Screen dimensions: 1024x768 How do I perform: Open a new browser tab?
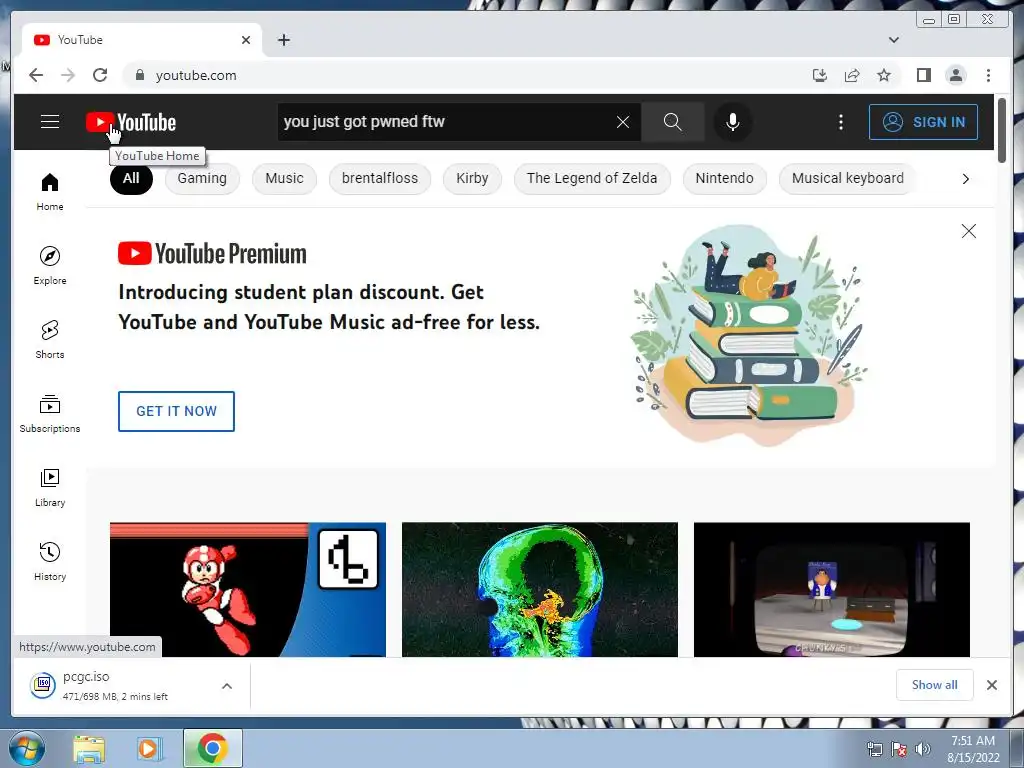tap(283, 40)
